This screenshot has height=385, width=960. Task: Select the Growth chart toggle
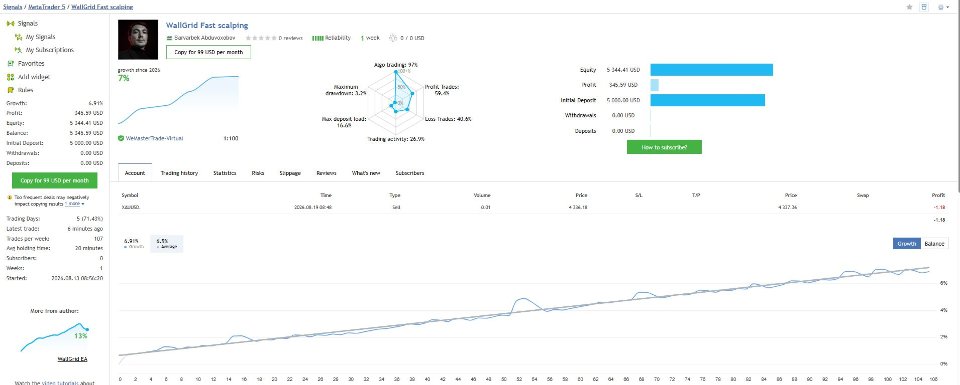906,244
